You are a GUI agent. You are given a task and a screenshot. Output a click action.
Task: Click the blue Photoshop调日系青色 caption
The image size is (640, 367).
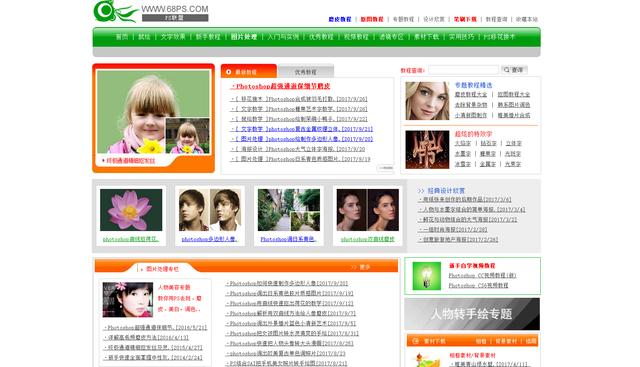pyautogui.click(x=289, y=239)
